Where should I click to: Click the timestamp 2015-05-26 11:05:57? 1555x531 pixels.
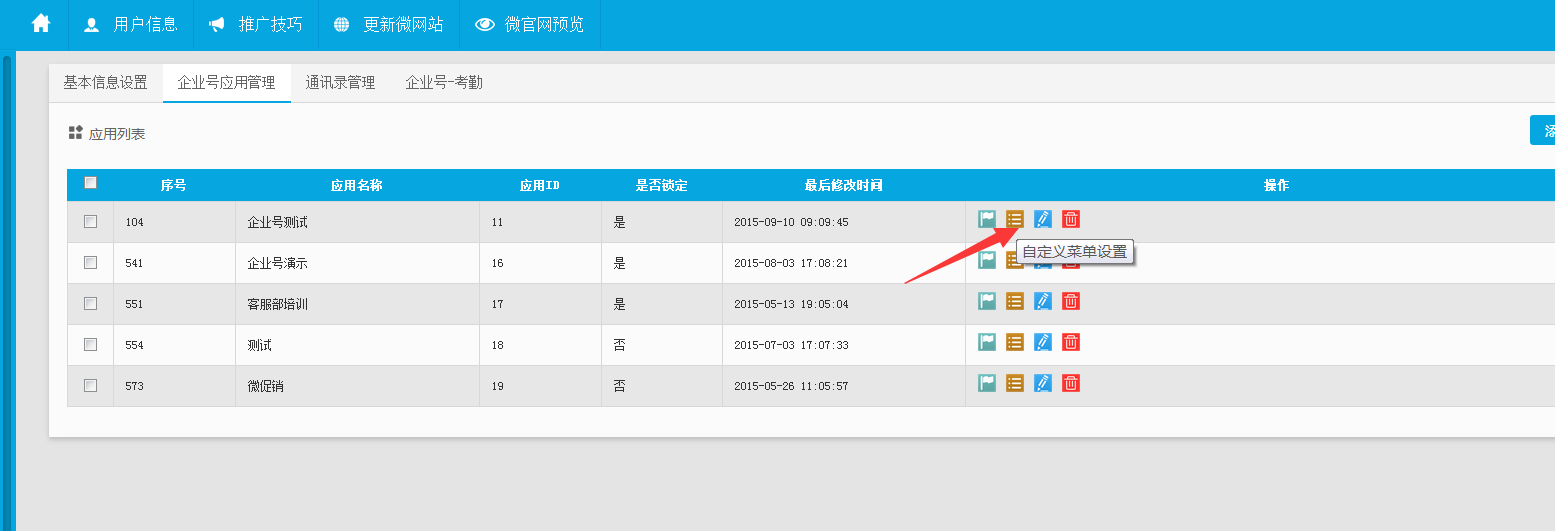click(791, 386)
